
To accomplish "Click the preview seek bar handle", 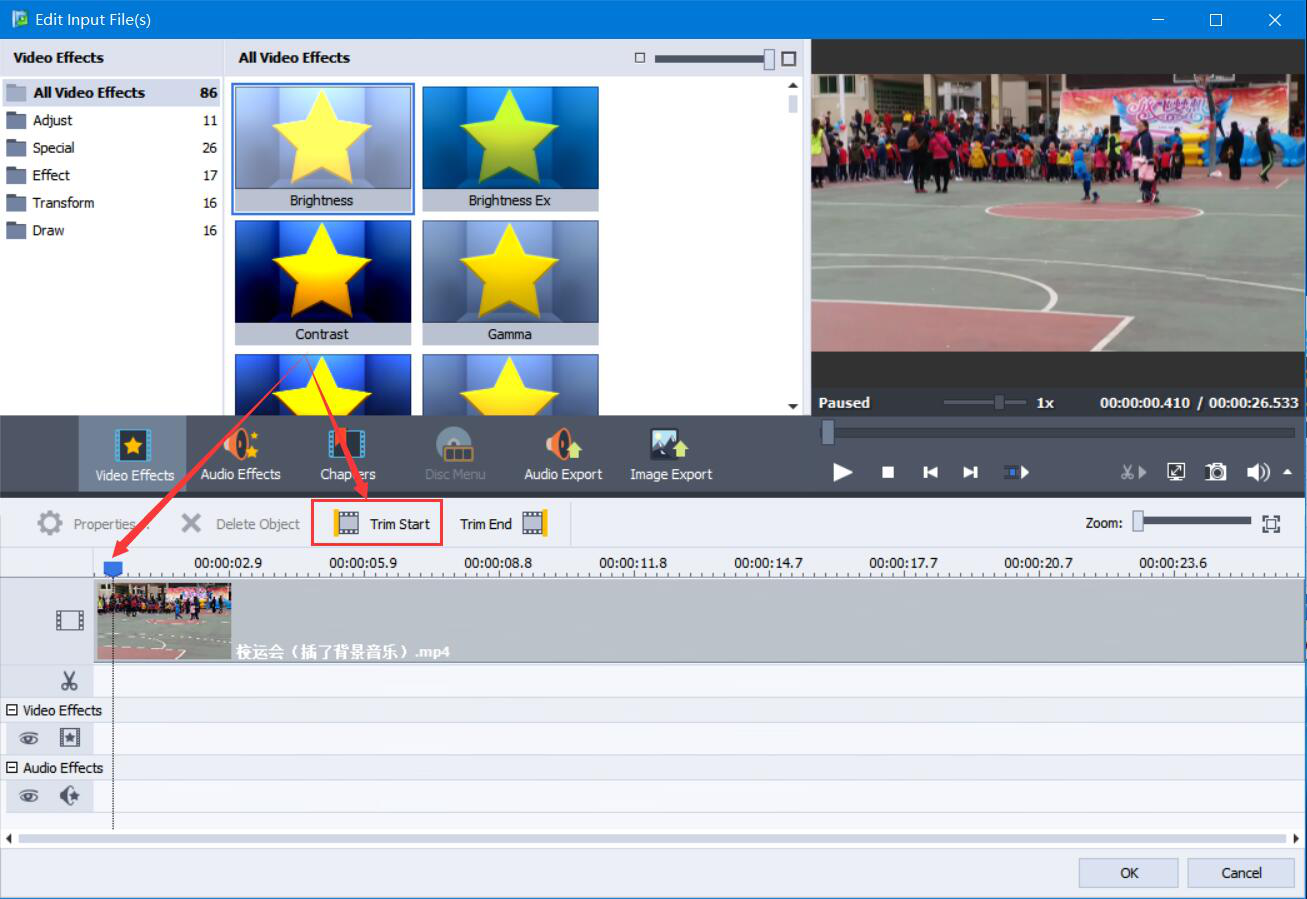I will coord(827,432).
